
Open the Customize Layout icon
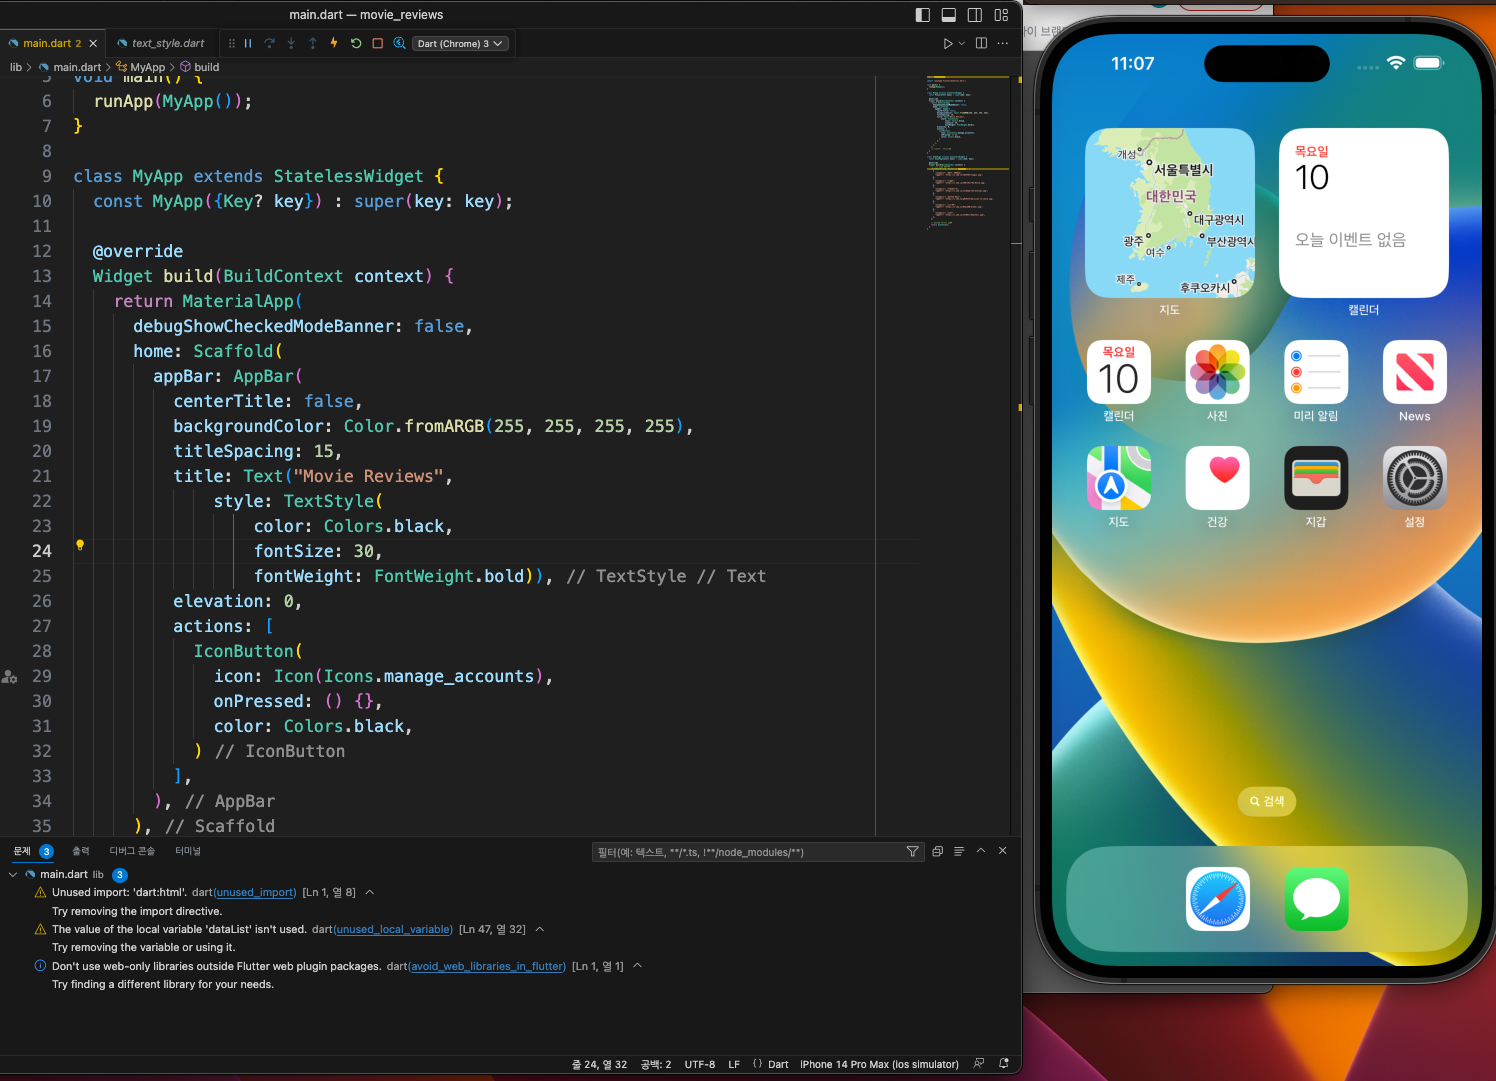click(1001, 15)
